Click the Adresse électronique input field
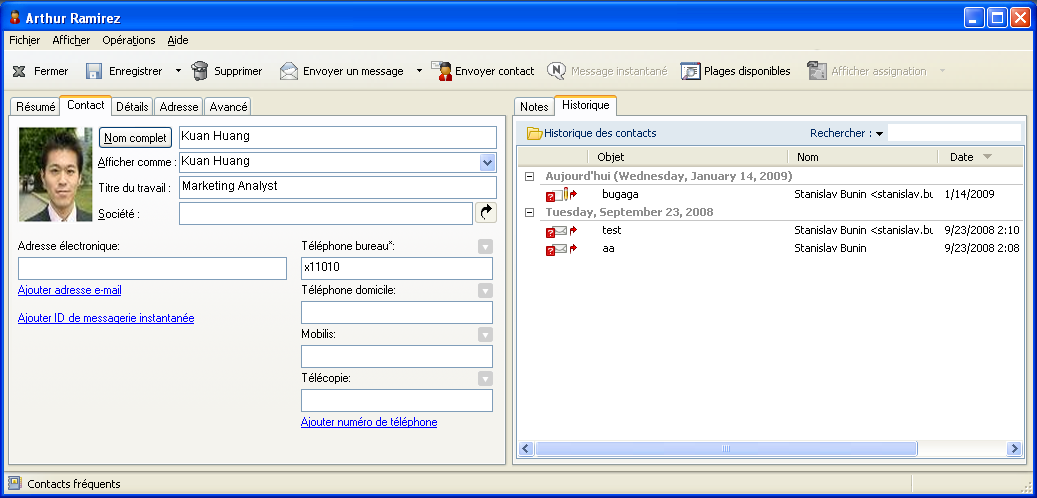 152,269
